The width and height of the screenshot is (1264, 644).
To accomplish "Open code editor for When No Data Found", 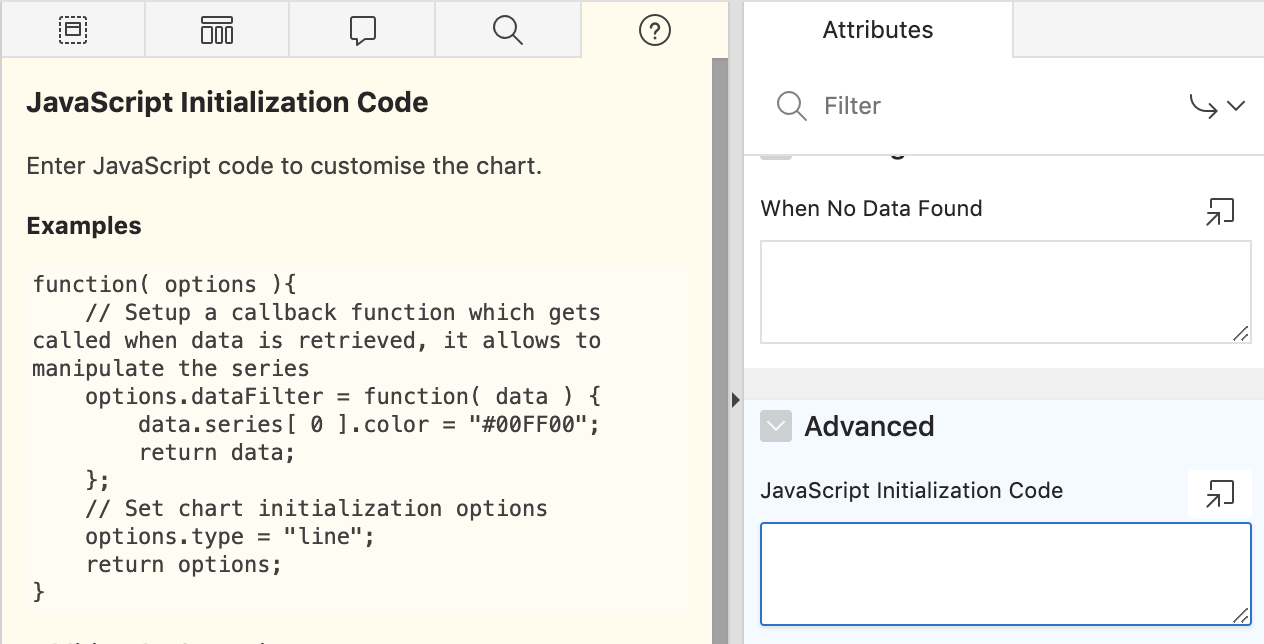I will tap(1220, 210).
